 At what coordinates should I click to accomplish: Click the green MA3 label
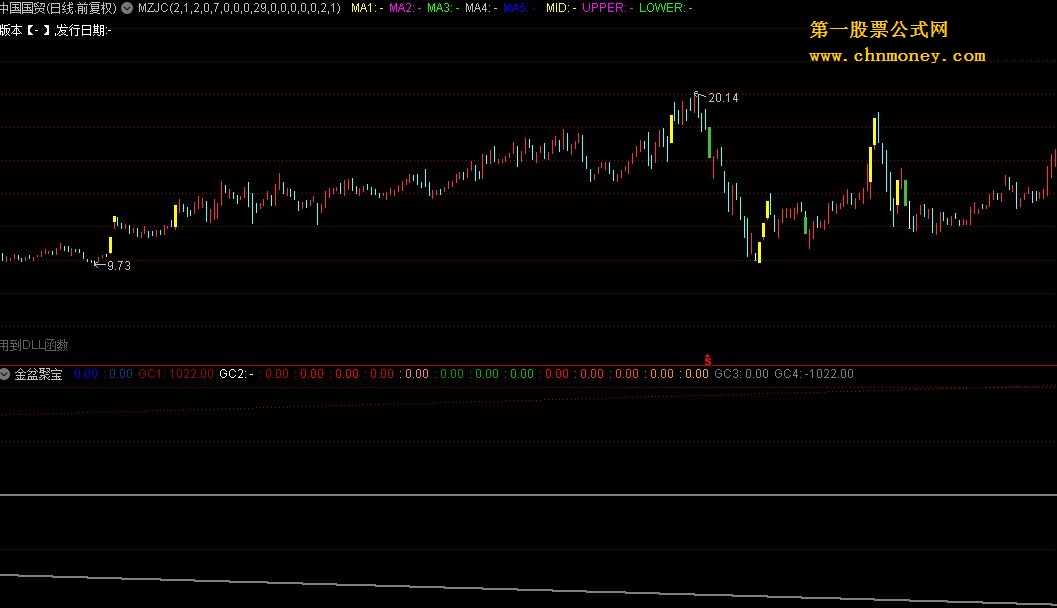pyautogui.click(x=443, y=8)
